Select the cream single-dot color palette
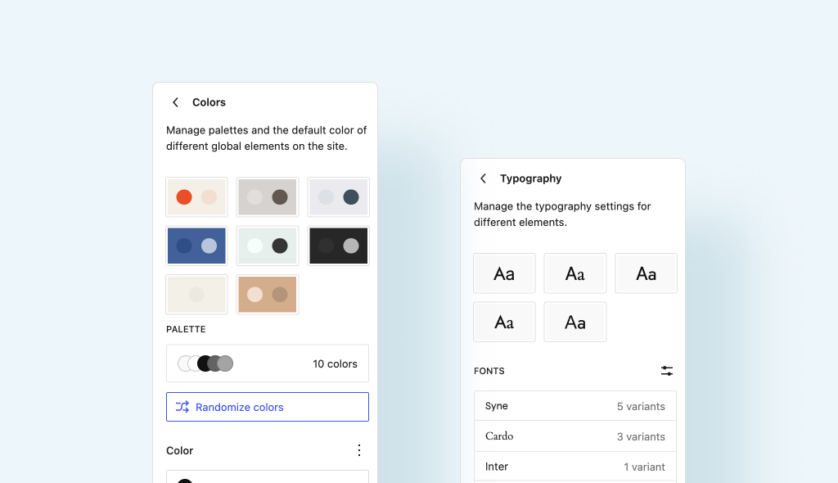 197,294
